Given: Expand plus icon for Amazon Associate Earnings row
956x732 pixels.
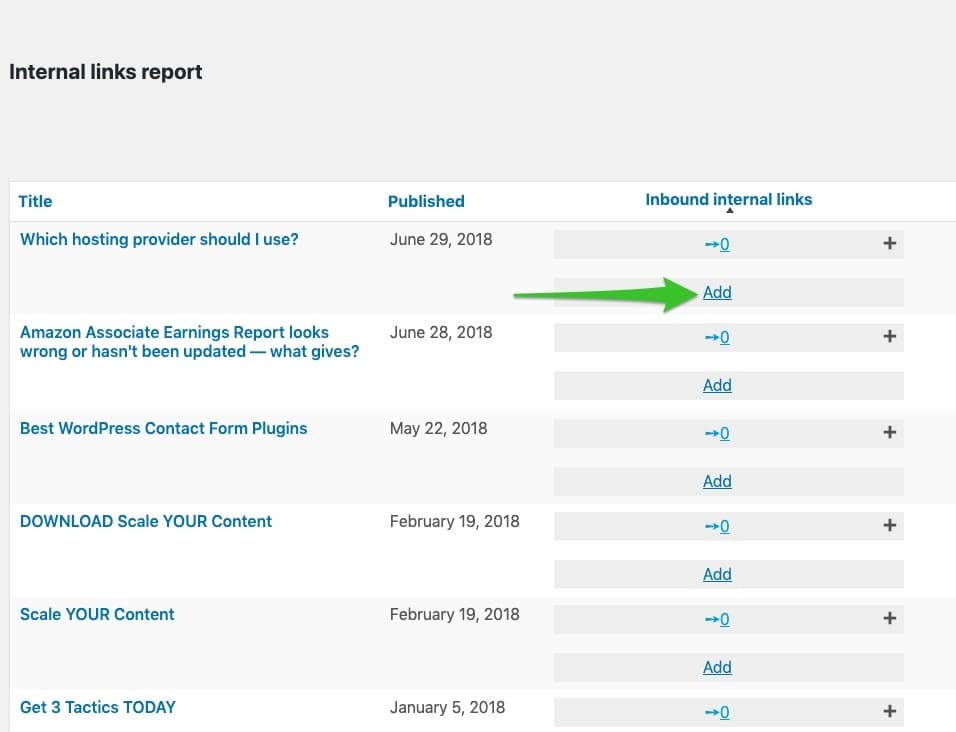Looking at the screenshot, I should point(890,336).
